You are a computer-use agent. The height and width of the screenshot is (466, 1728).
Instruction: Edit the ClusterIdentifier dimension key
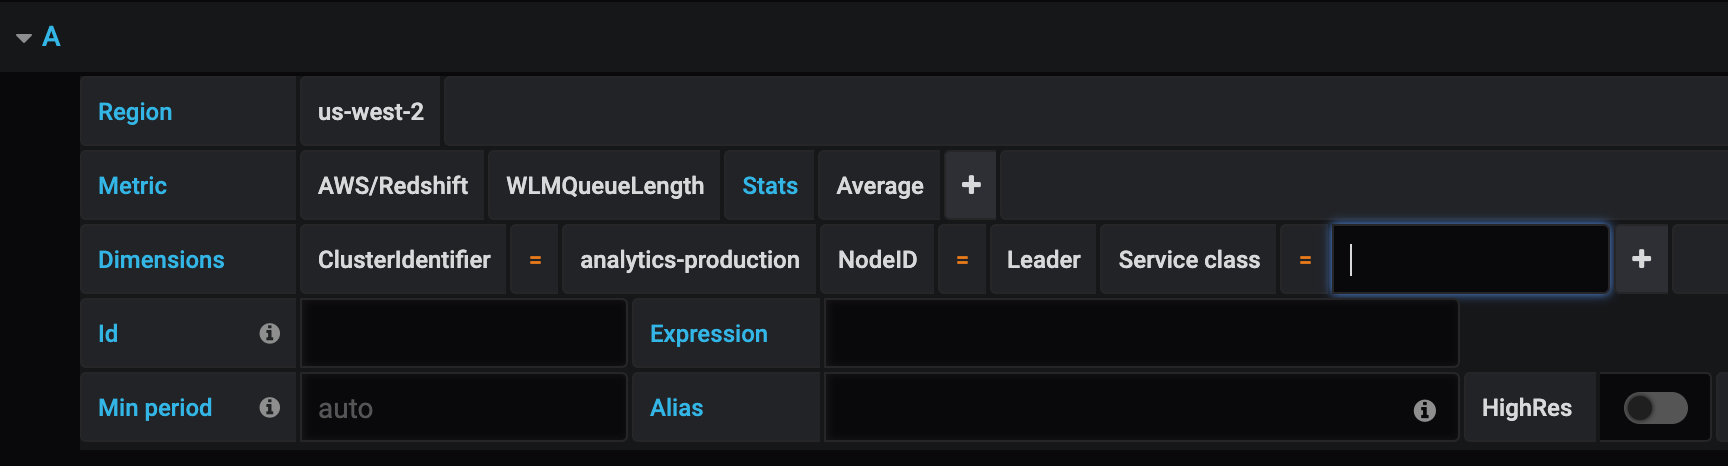pyautogui.click(x=404, y=259)
